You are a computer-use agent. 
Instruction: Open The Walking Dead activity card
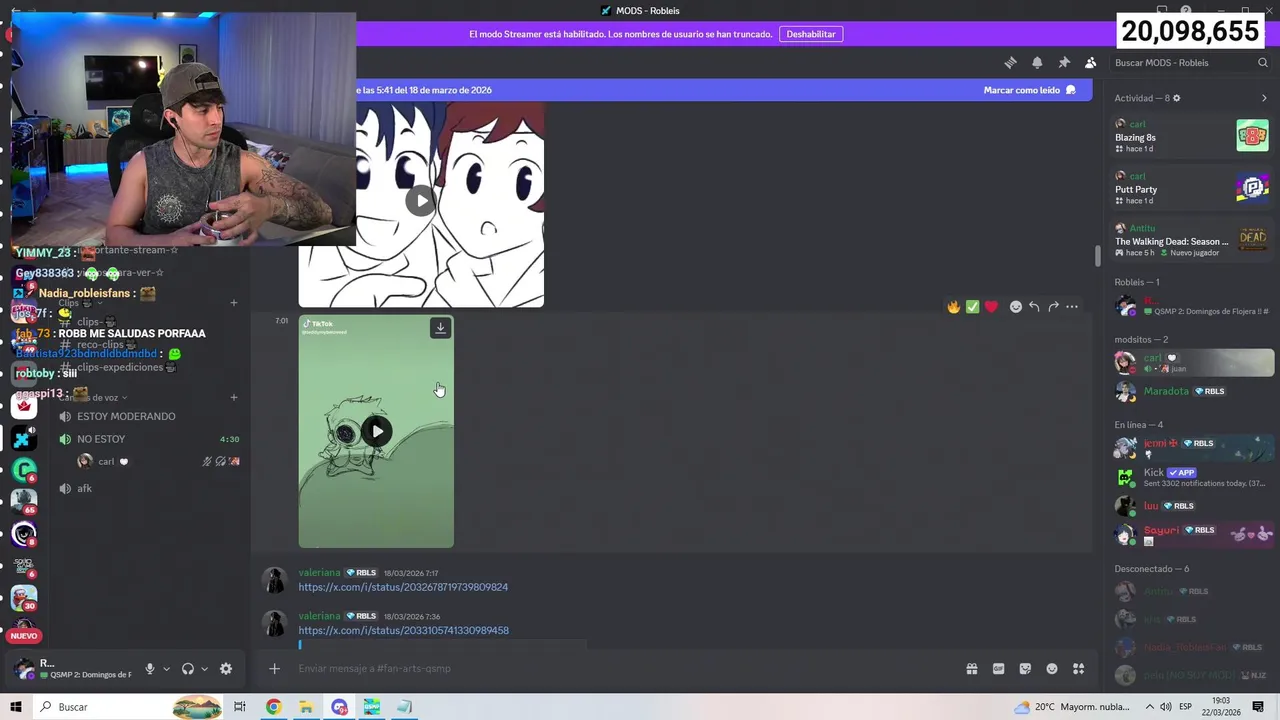(1192, 240)
